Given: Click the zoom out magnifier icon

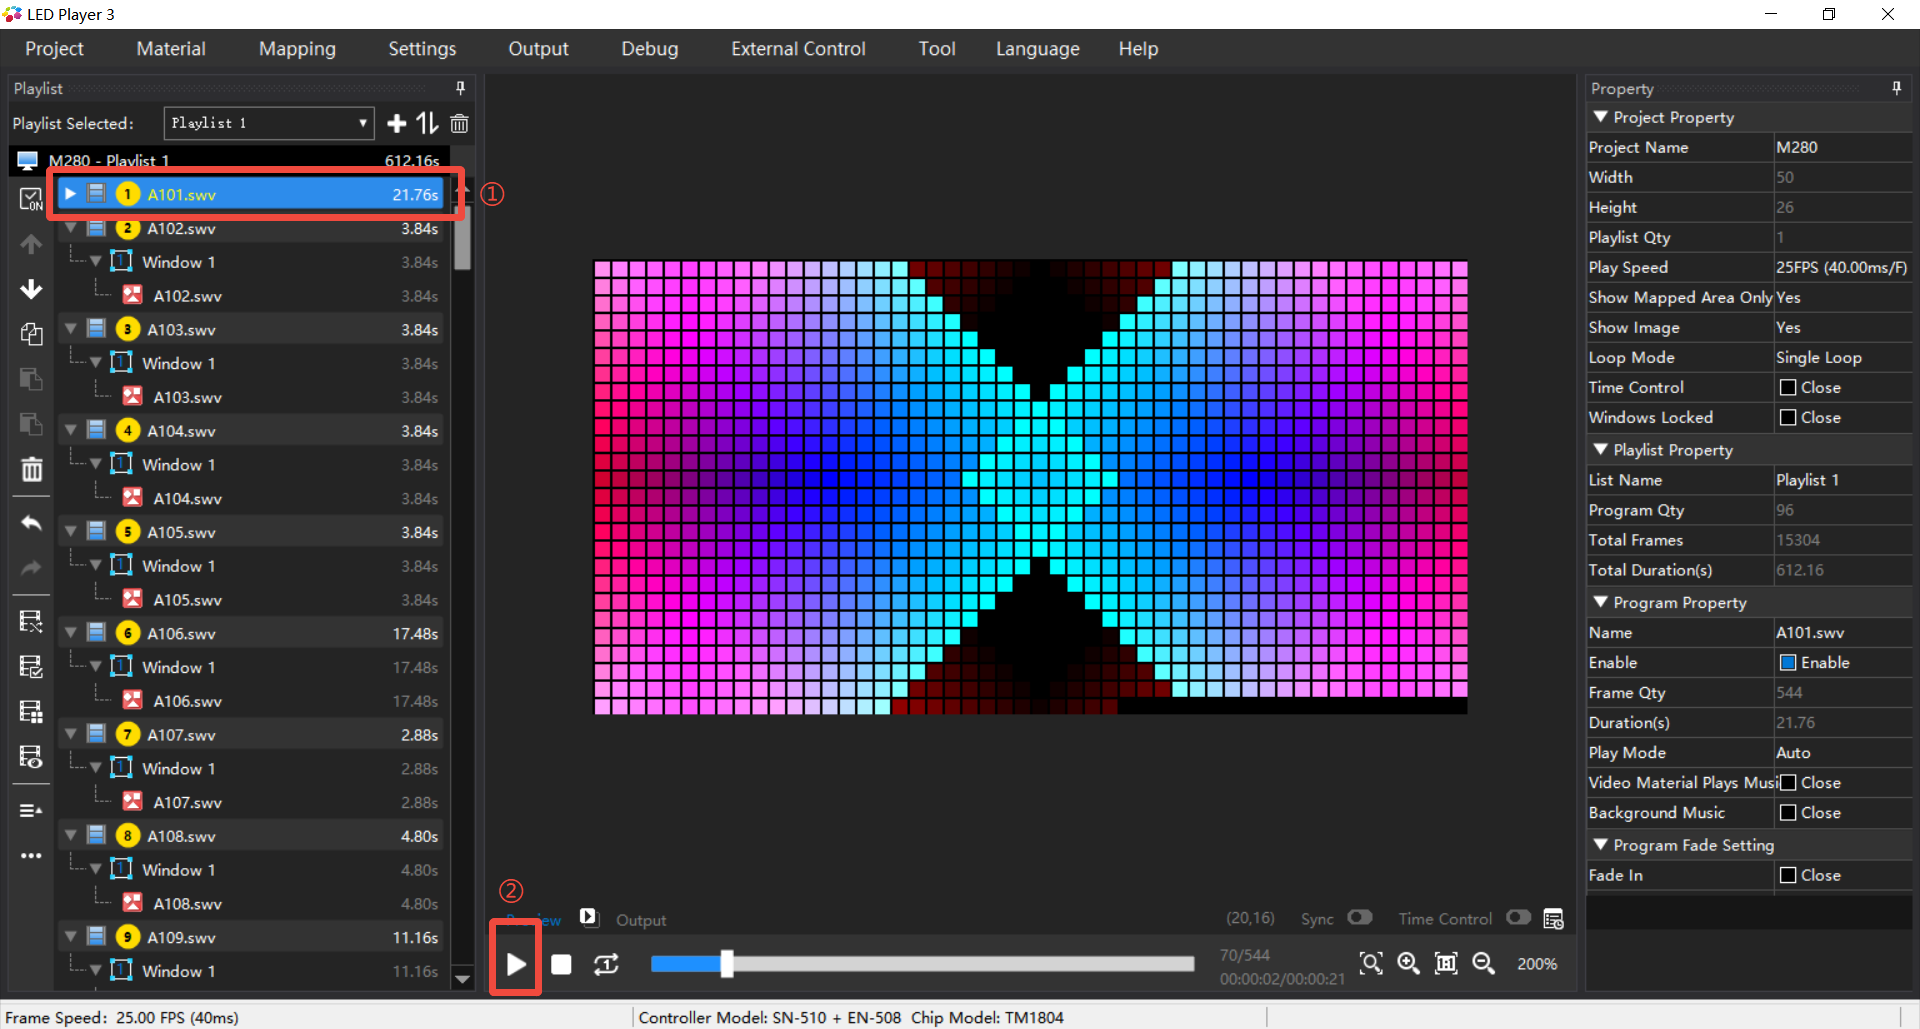Looking at the screenshot, I should [x=1484, y=963].
